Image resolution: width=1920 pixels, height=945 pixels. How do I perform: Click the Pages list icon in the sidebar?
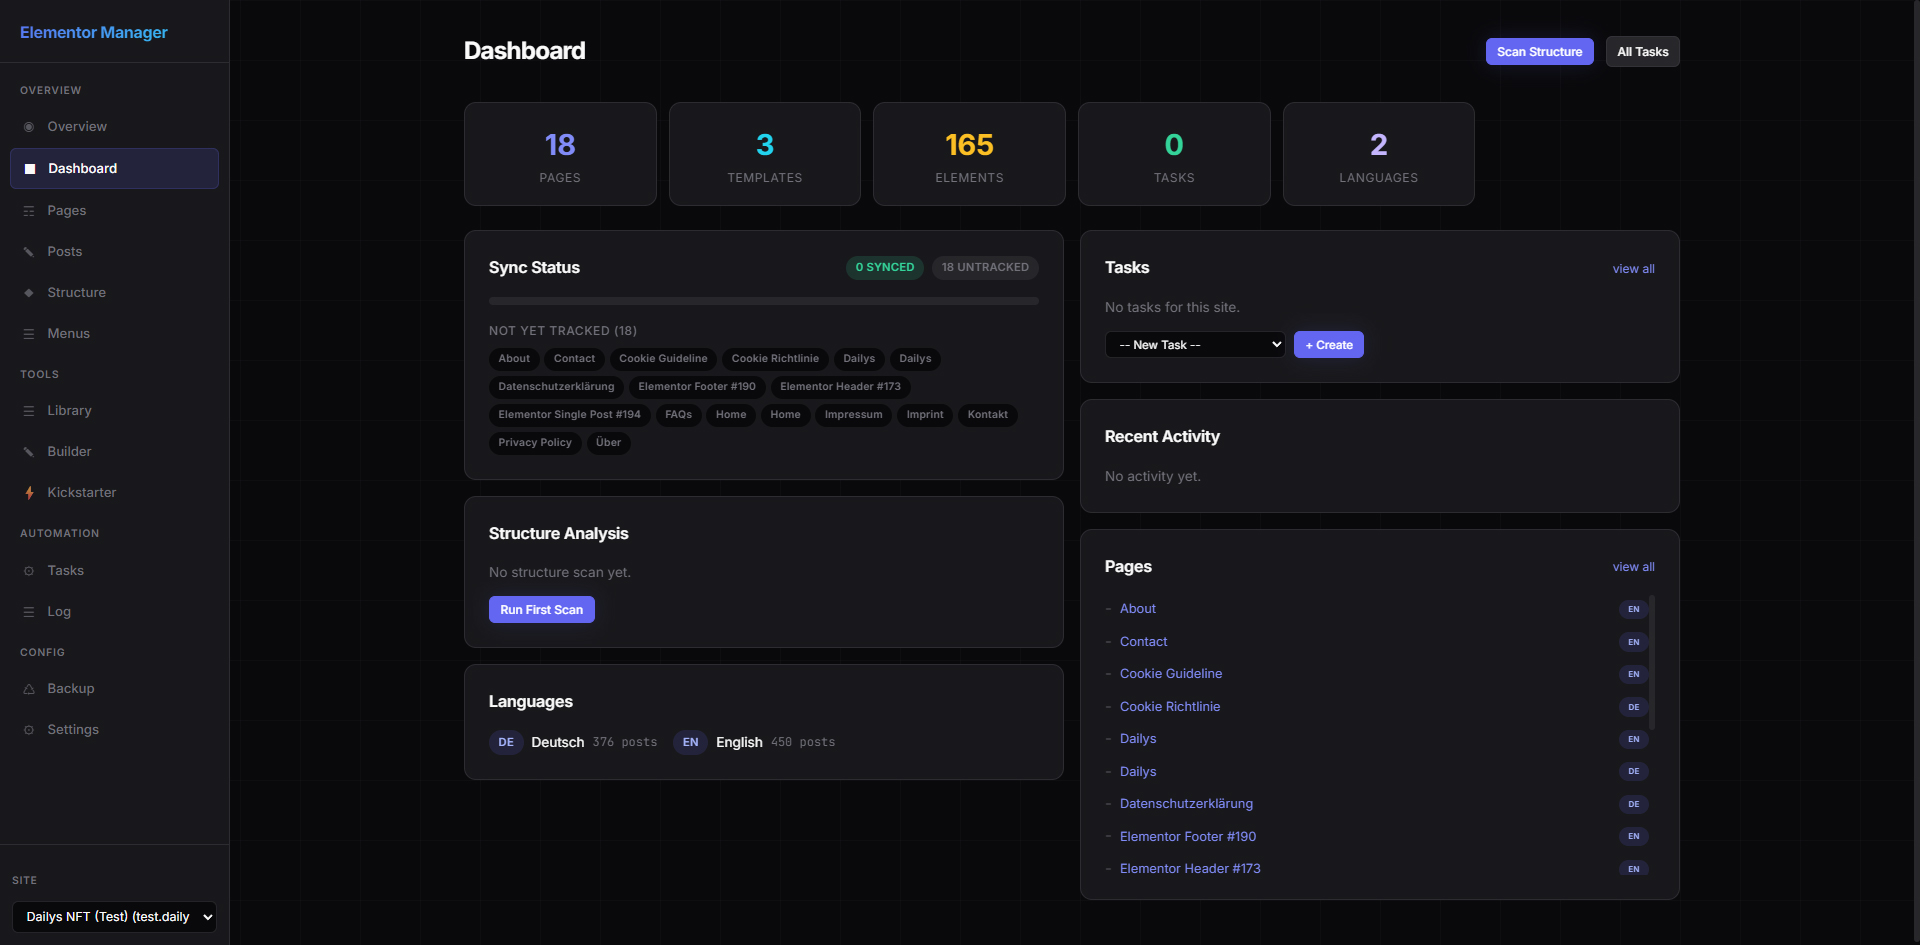[x=29, y=211]
